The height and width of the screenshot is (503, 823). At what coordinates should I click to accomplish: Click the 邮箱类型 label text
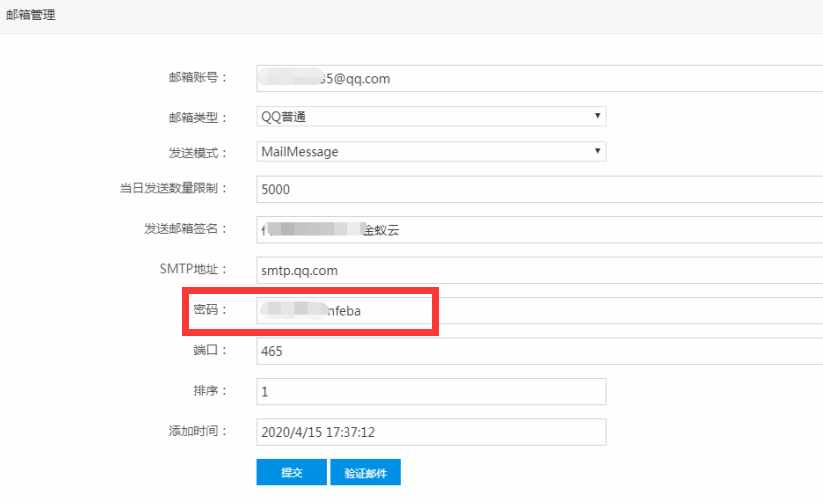(197, 117)
